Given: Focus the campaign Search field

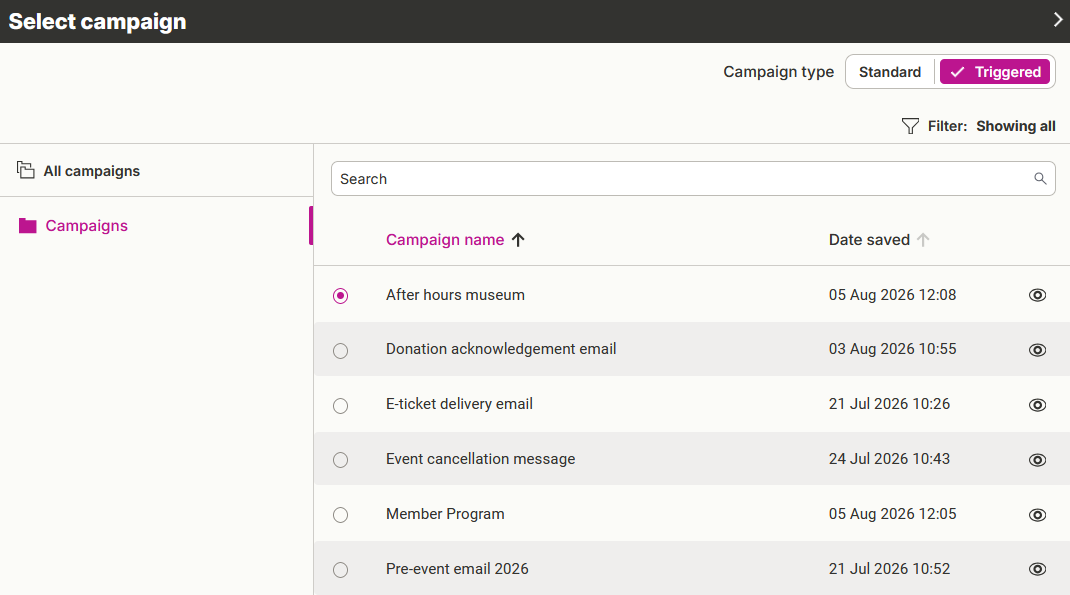Looking at the screenshot, I should tap(693, 179).
